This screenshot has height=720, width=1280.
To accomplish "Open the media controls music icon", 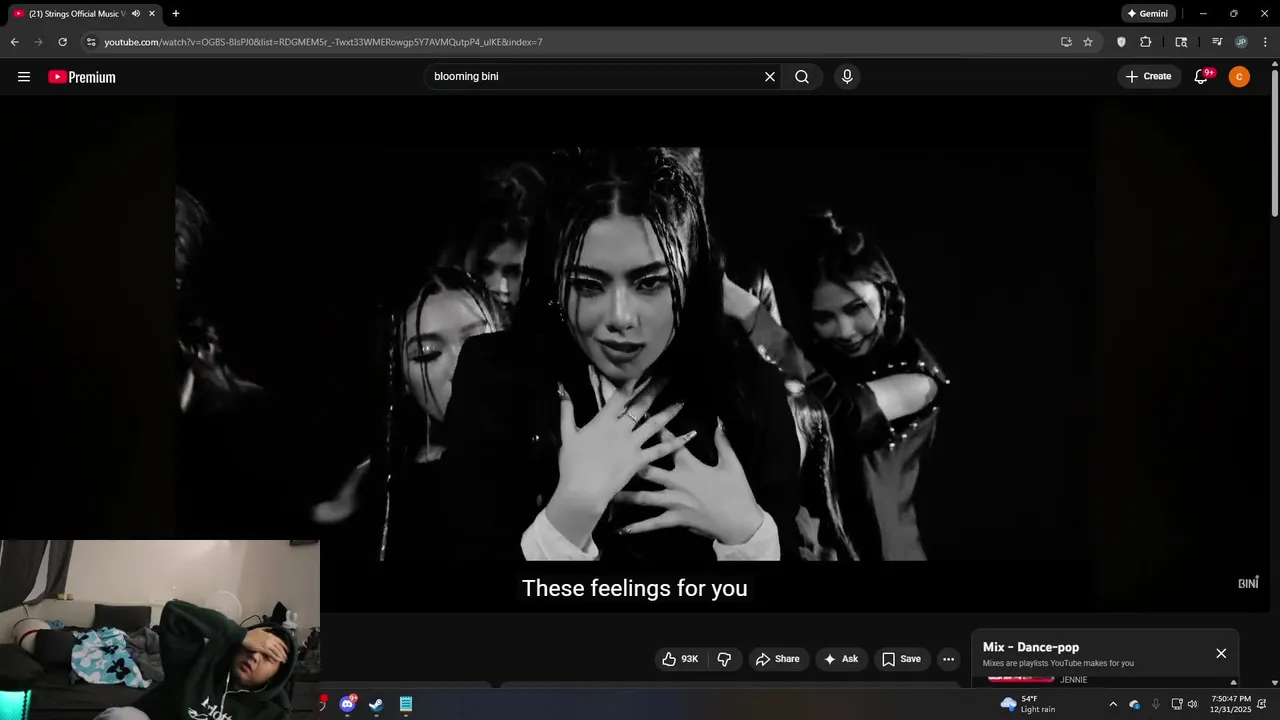I will [x=1217, y=42].
